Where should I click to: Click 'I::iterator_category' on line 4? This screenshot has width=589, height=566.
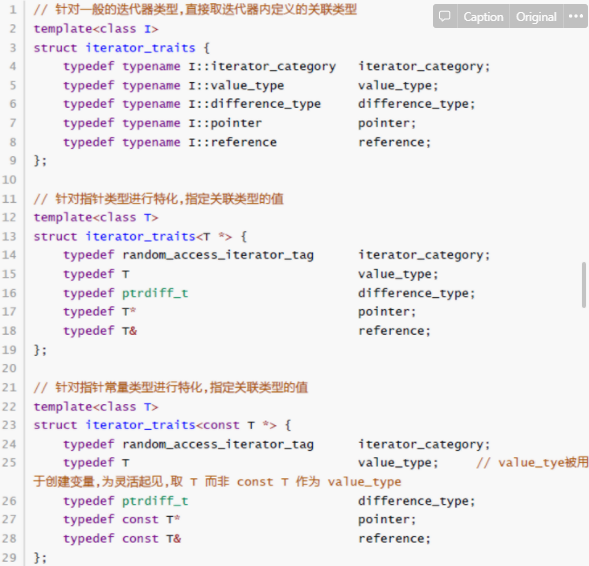262,67
